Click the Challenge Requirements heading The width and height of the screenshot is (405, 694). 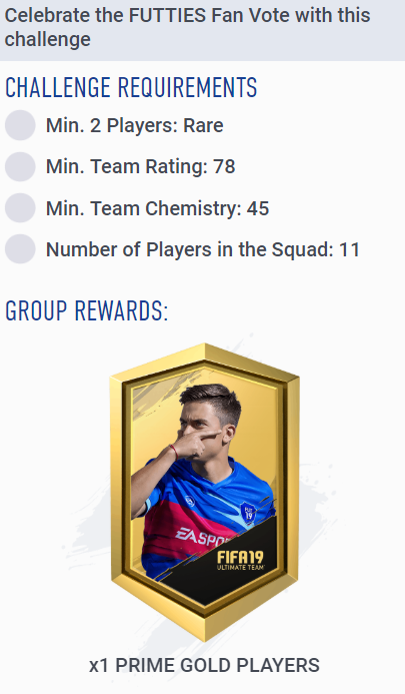pyautogui.click(x=131, y=87)
